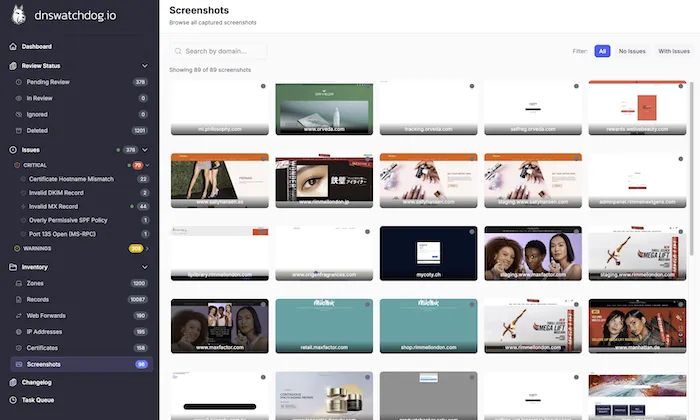Collapse the Critical issues group
The height and width of the screenshot is (420, 700).
click(146, 164)
